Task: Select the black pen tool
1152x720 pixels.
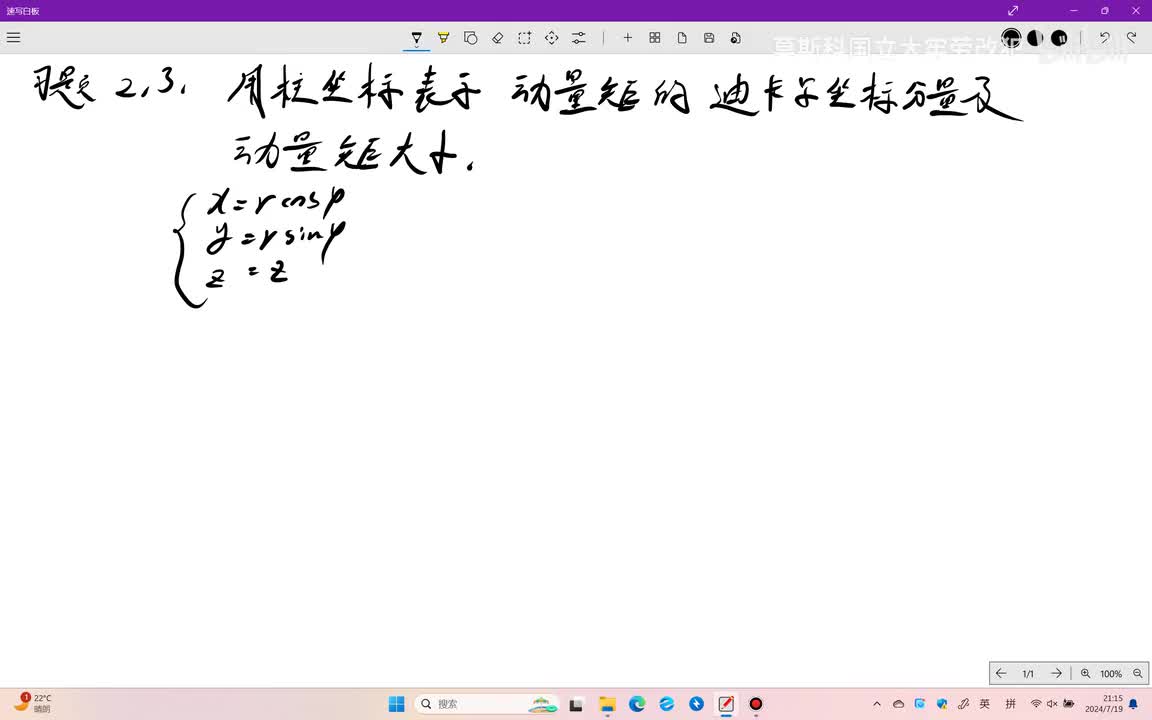Action: 417,37
